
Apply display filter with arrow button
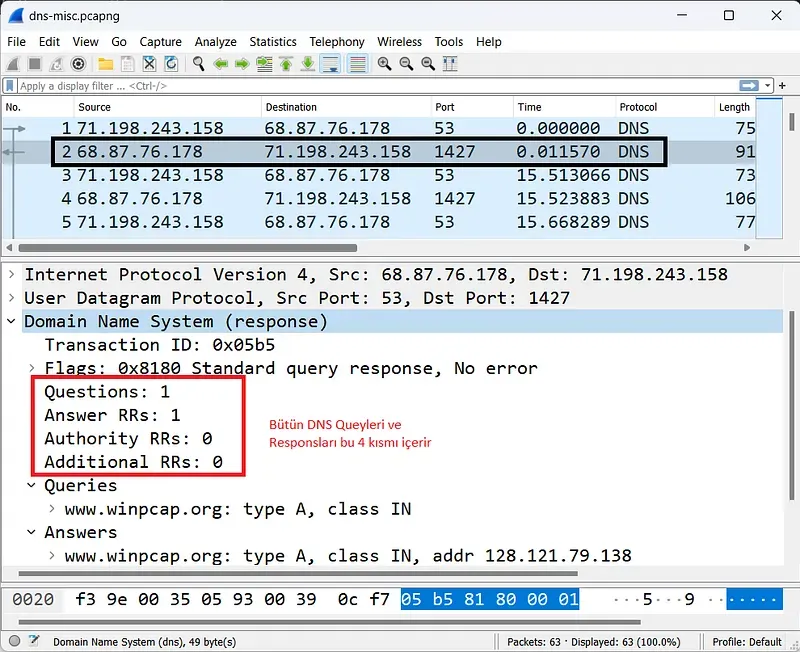748,86
